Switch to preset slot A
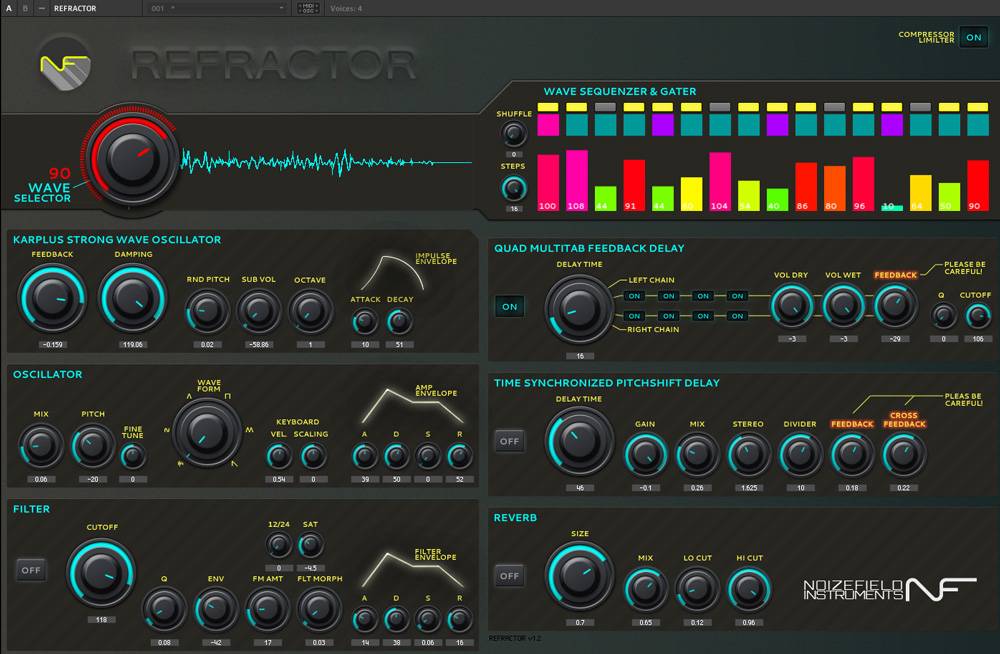This screenshot has width=1000, height=654. (x=9, y=8)
